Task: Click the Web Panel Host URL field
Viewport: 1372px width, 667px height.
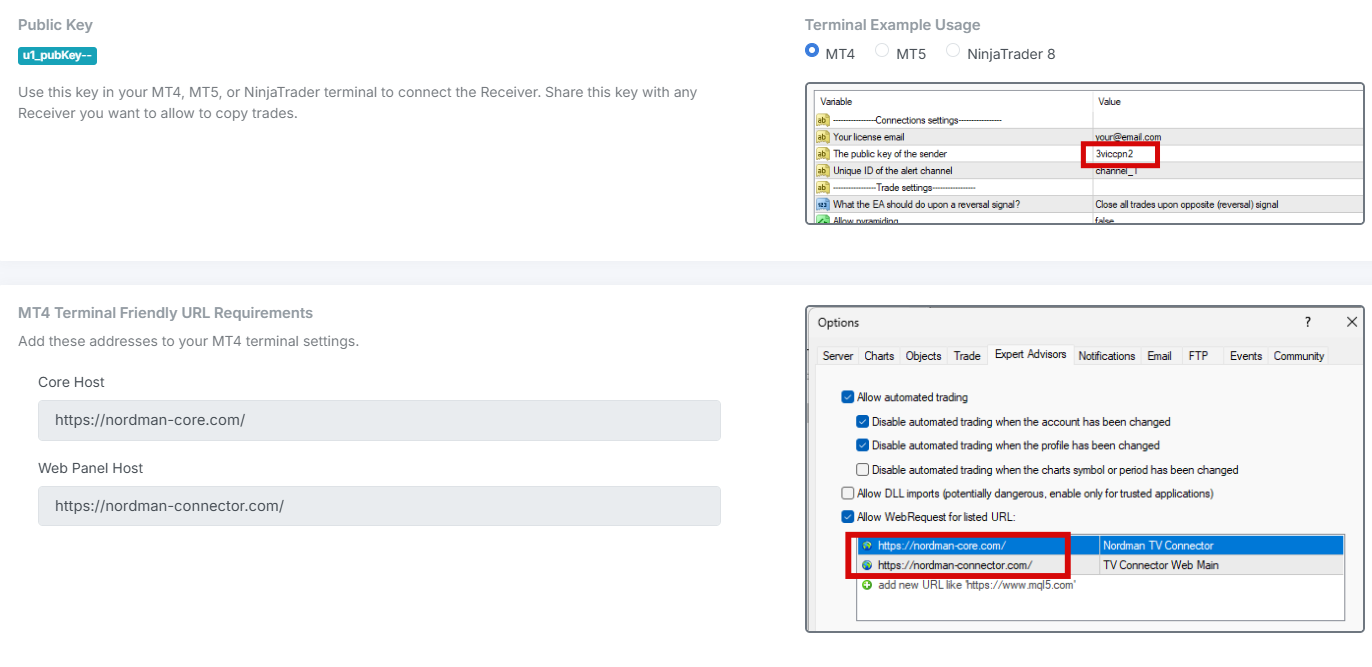Action: [379, 506]
